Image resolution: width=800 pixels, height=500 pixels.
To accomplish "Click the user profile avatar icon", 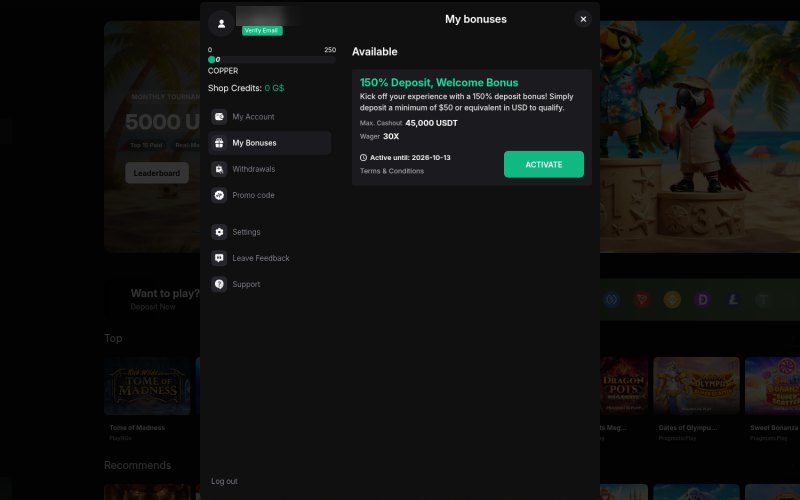I will click(221, 23).
